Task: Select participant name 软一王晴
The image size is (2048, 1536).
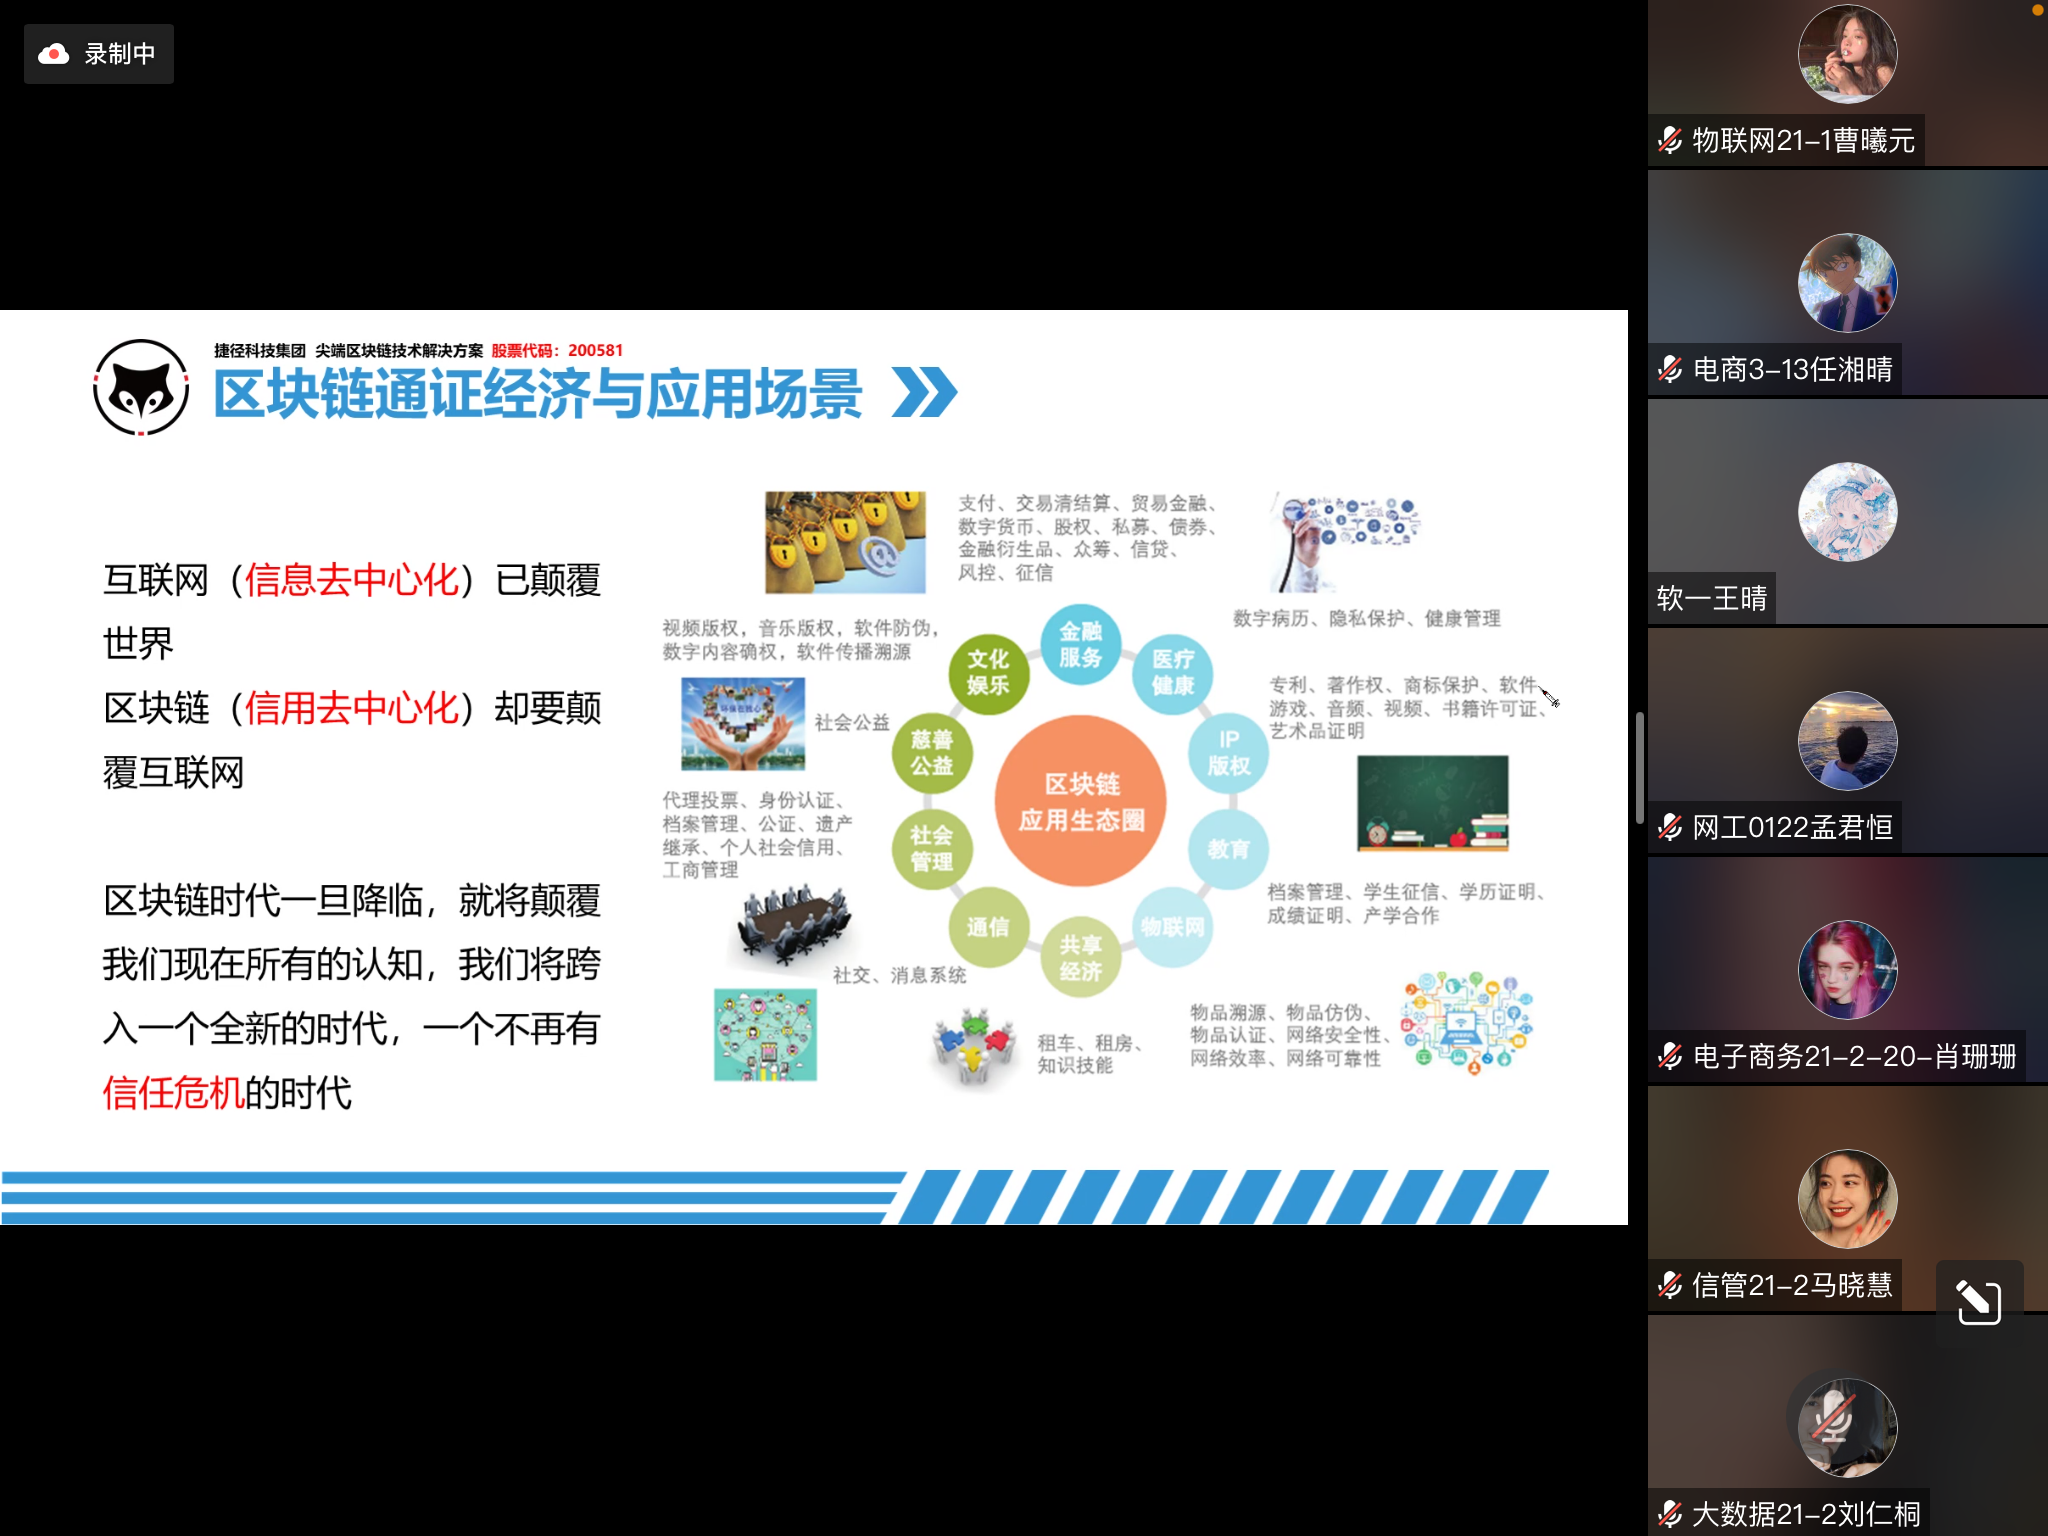Action: click(x=1712, y=598)
